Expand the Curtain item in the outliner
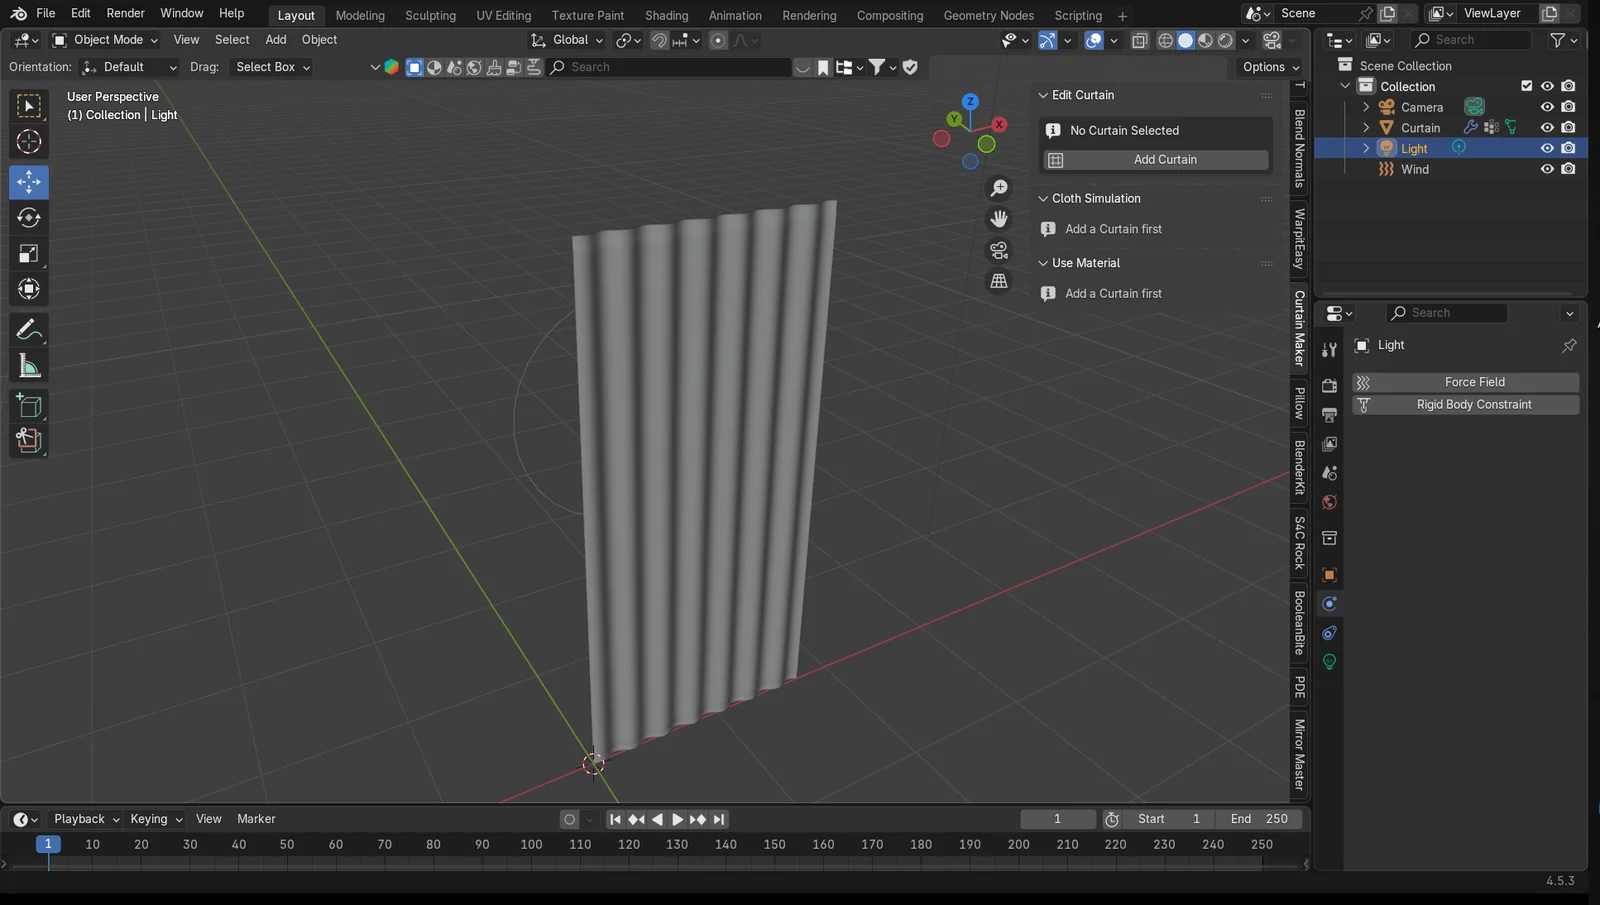Image resolution: width=1600 pixels, height=905 pixels. pyautogui.click(x=1366, y=127)
